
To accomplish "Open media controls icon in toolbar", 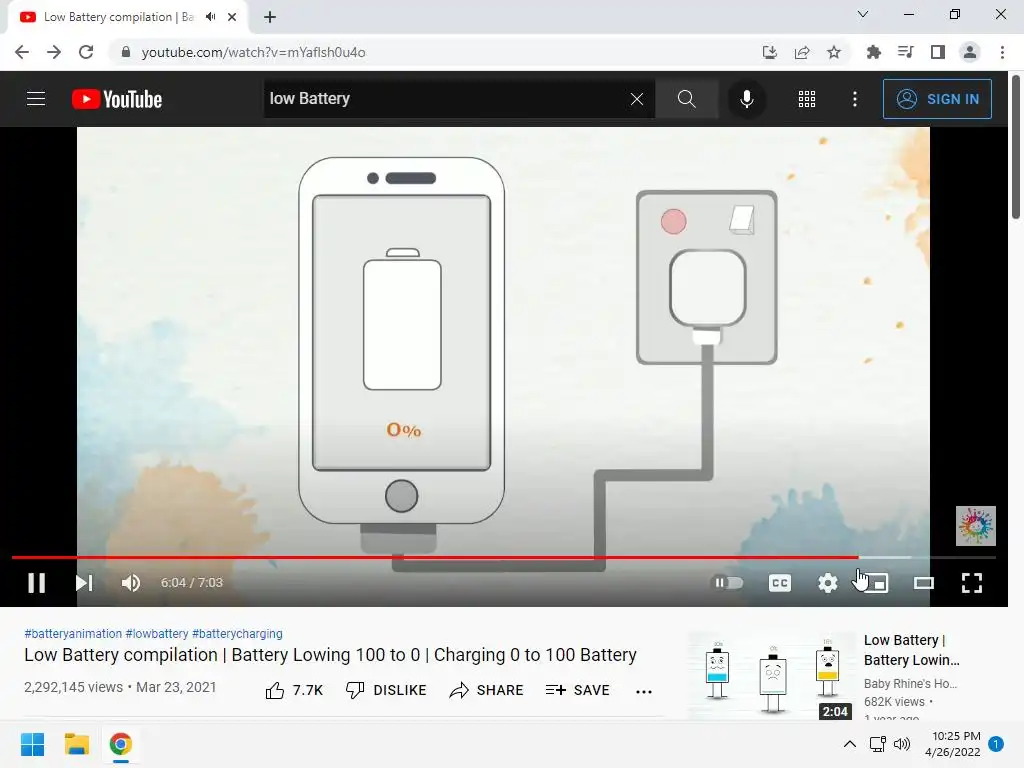I will pyautogui.click(x=906, y=52).
